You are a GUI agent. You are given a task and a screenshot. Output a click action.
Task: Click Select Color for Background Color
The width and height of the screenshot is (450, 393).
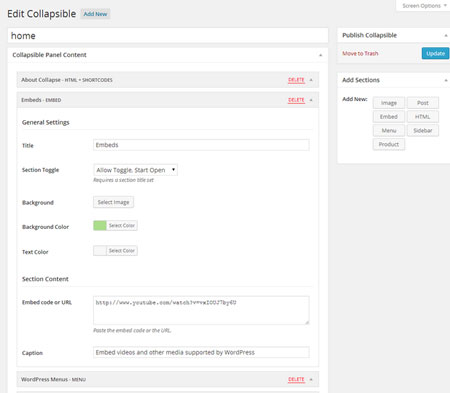[122, 226]
